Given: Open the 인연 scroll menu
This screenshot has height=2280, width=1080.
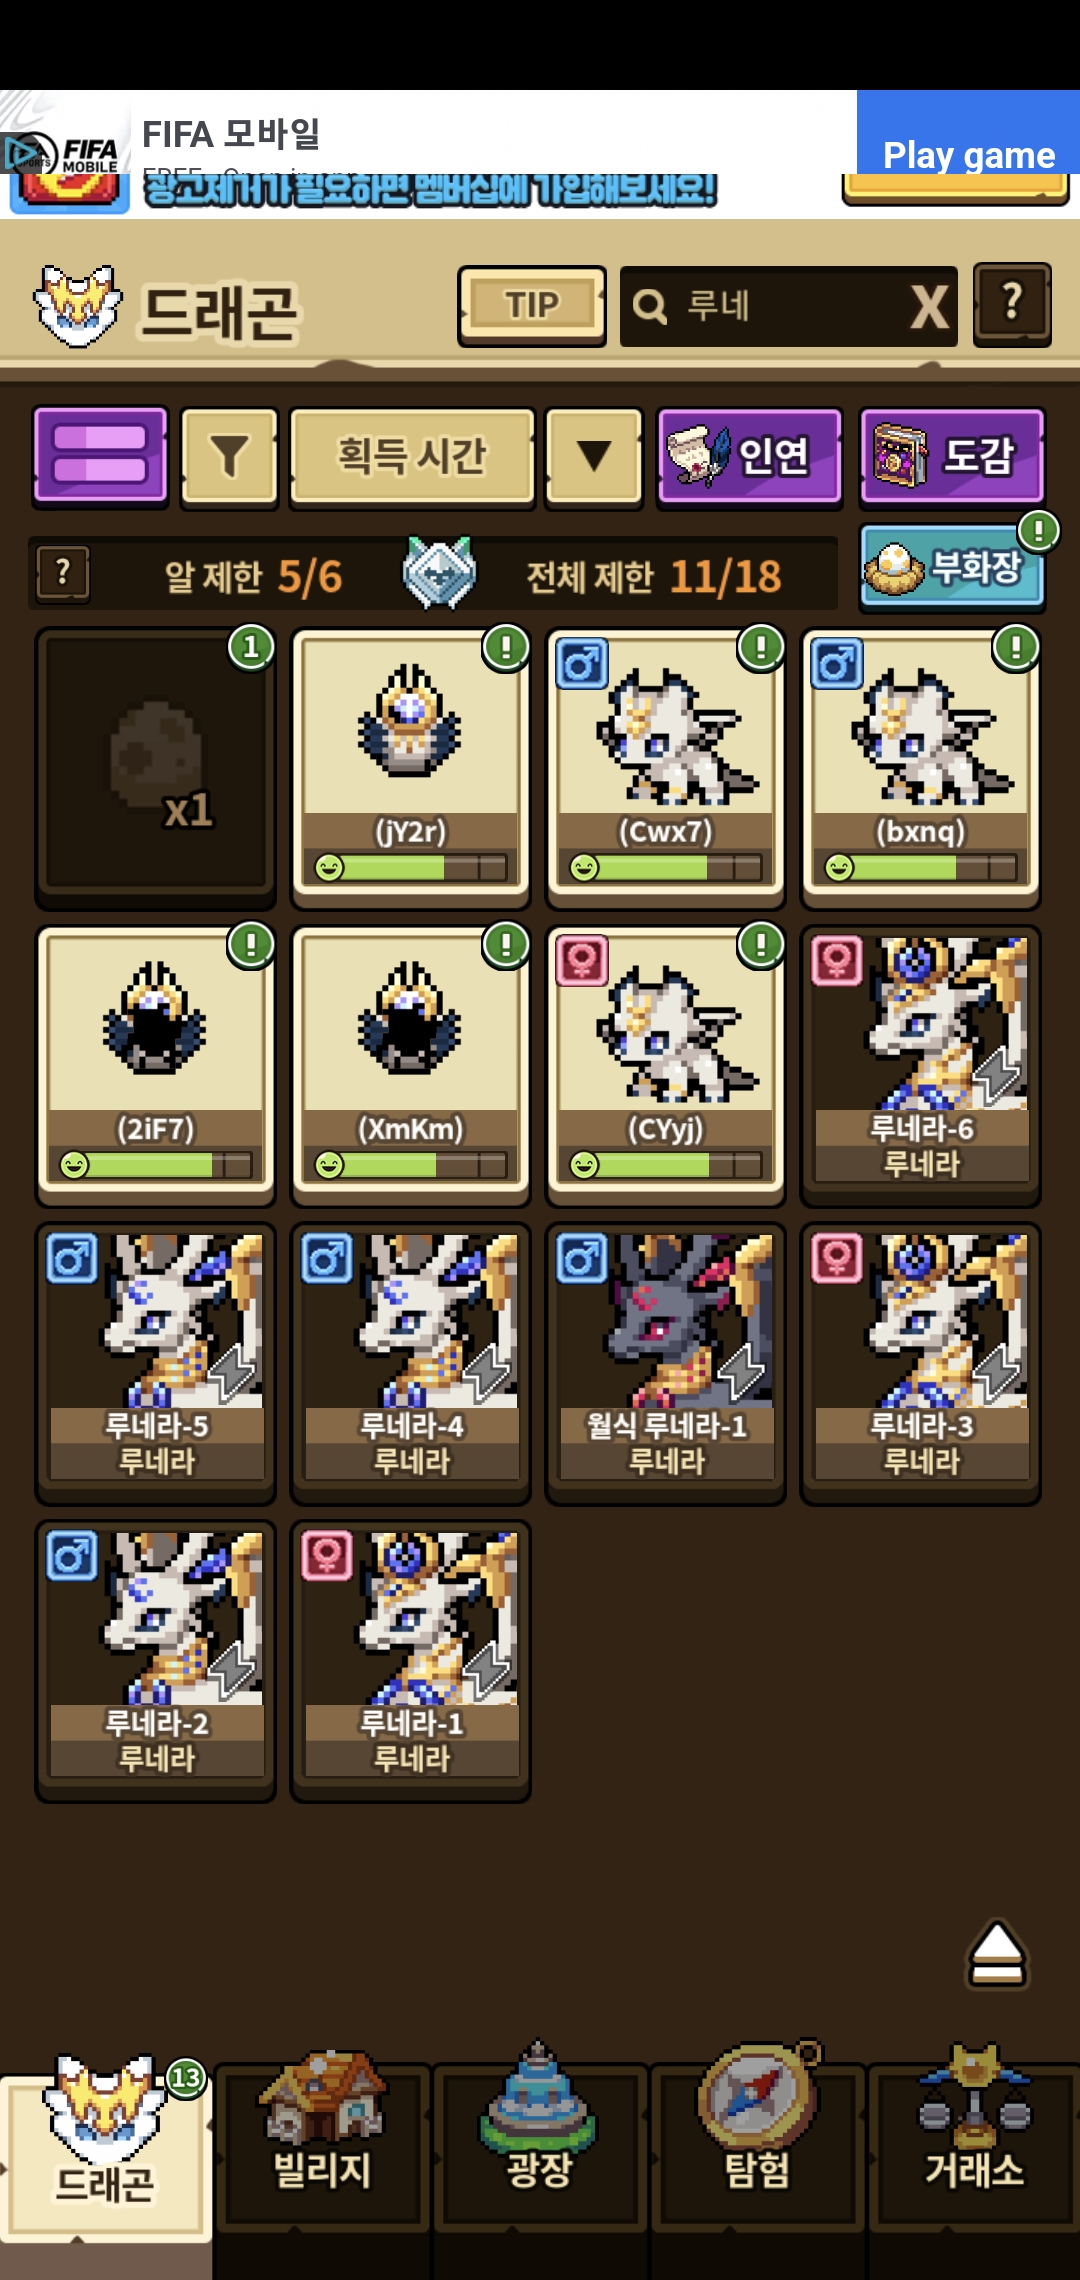Looking at the screenshot, I should tap(749, 457).
